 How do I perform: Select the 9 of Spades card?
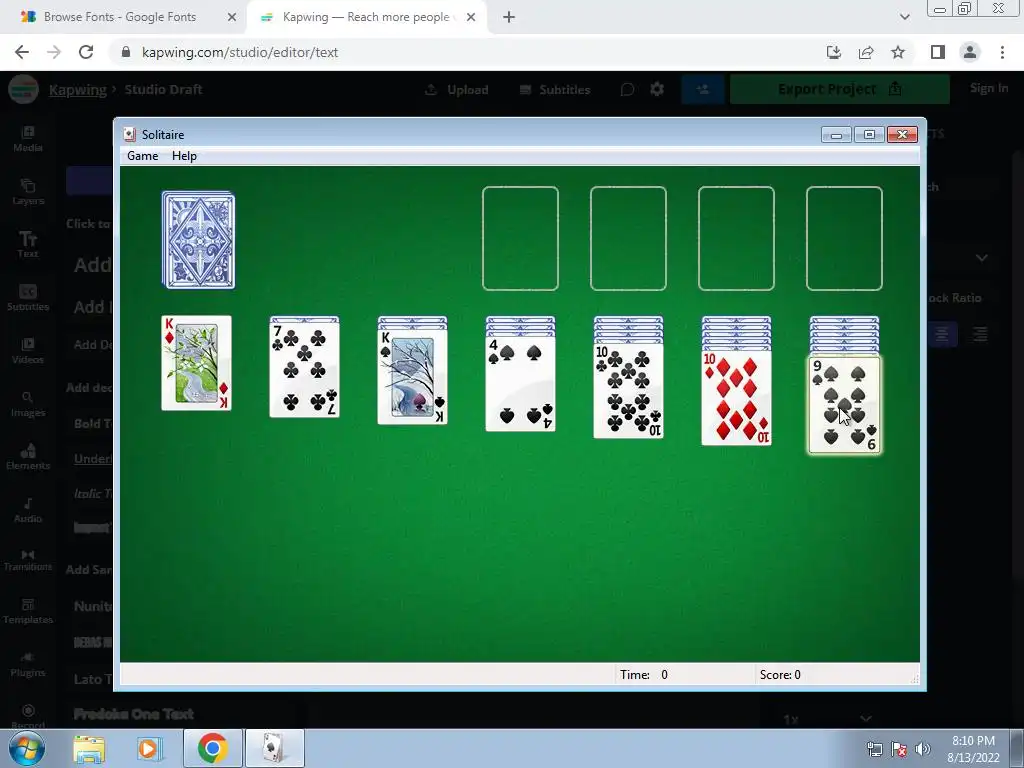point(844,405)
